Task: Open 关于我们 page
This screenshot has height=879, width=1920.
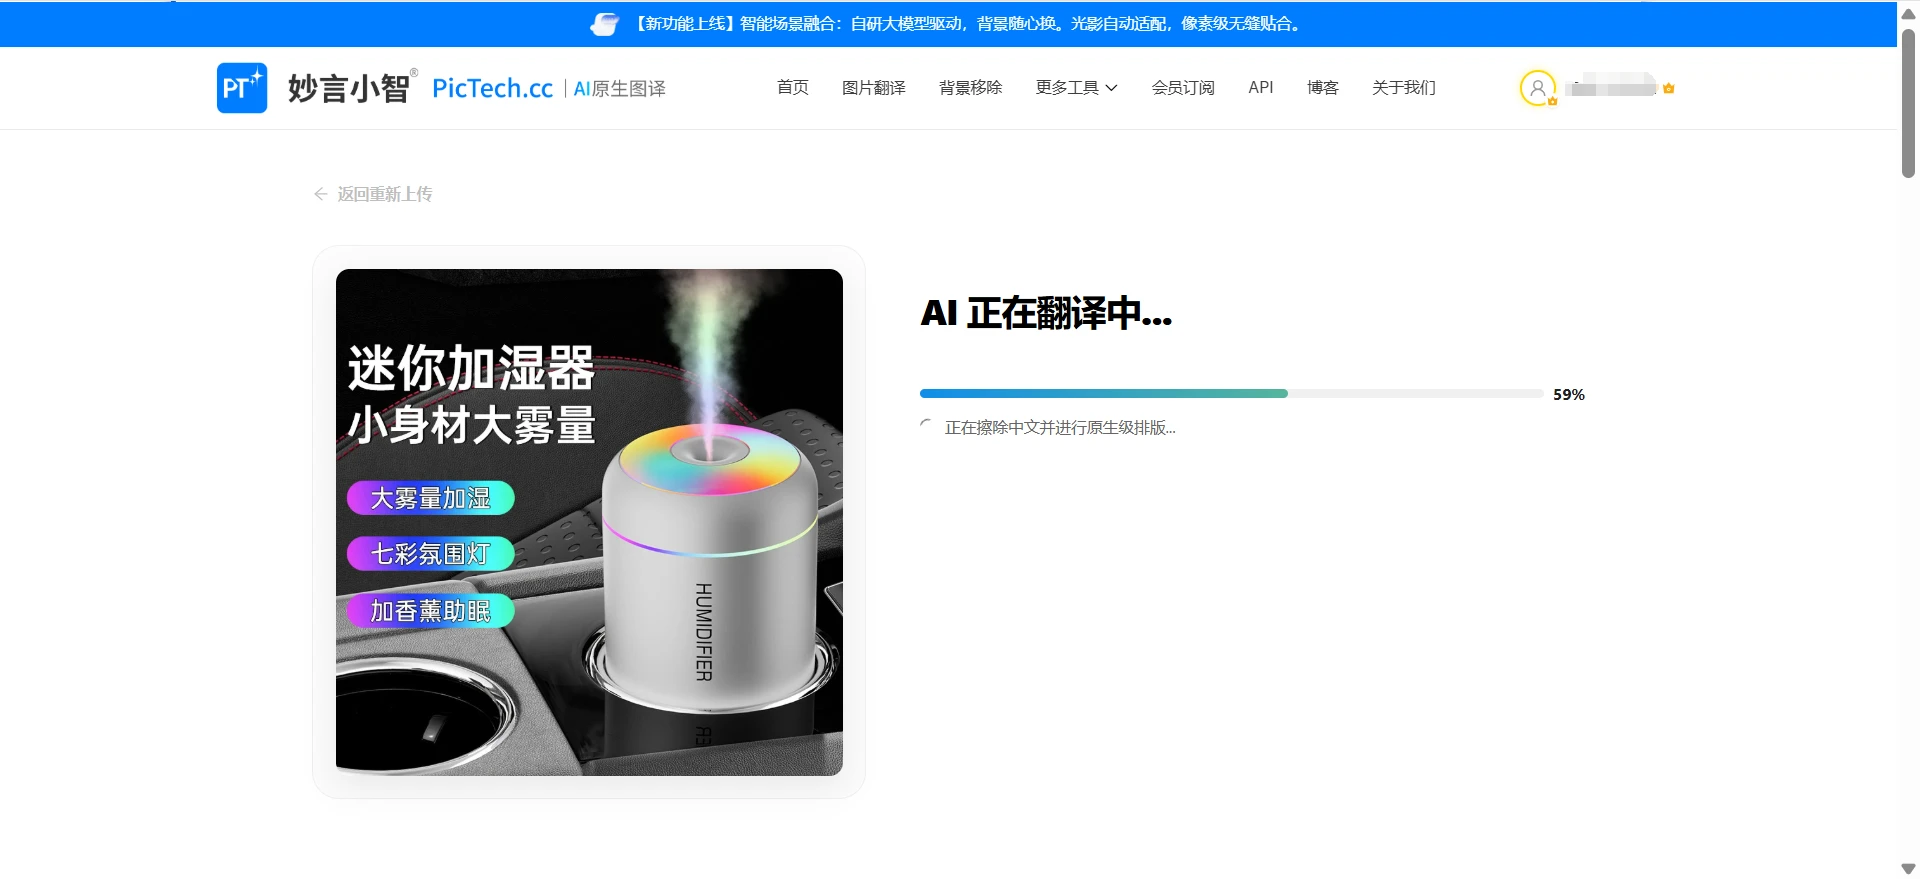Action: click(1404, 88)
